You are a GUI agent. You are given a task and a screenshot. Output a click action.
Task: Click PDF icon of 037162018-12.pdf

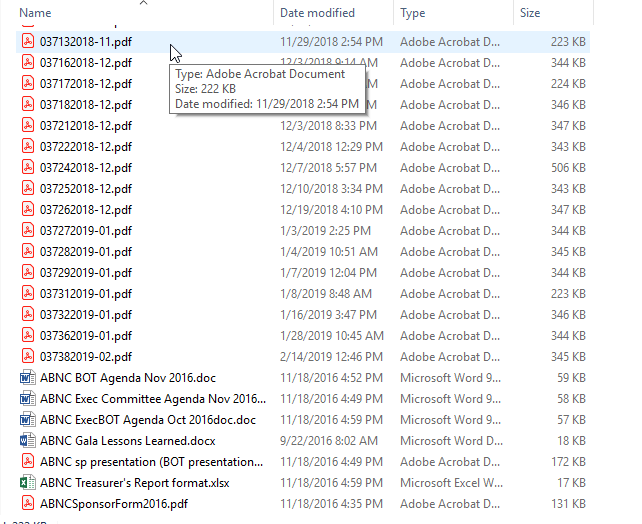(x=27, y=62)
